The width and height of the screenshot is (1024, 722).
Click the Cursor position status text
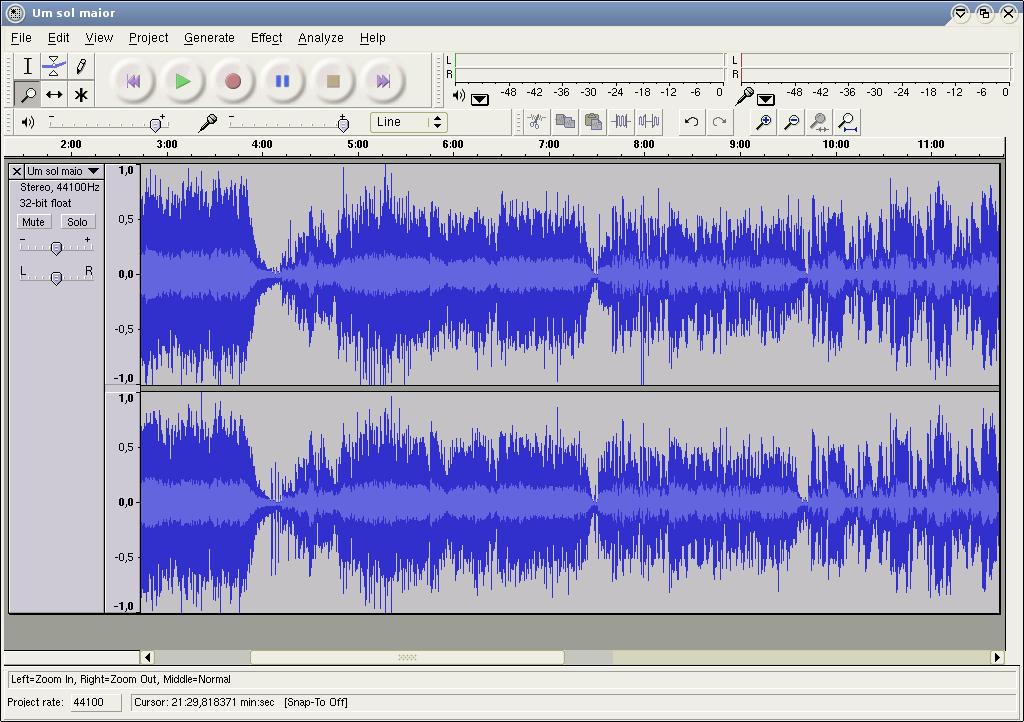(204, 702)
